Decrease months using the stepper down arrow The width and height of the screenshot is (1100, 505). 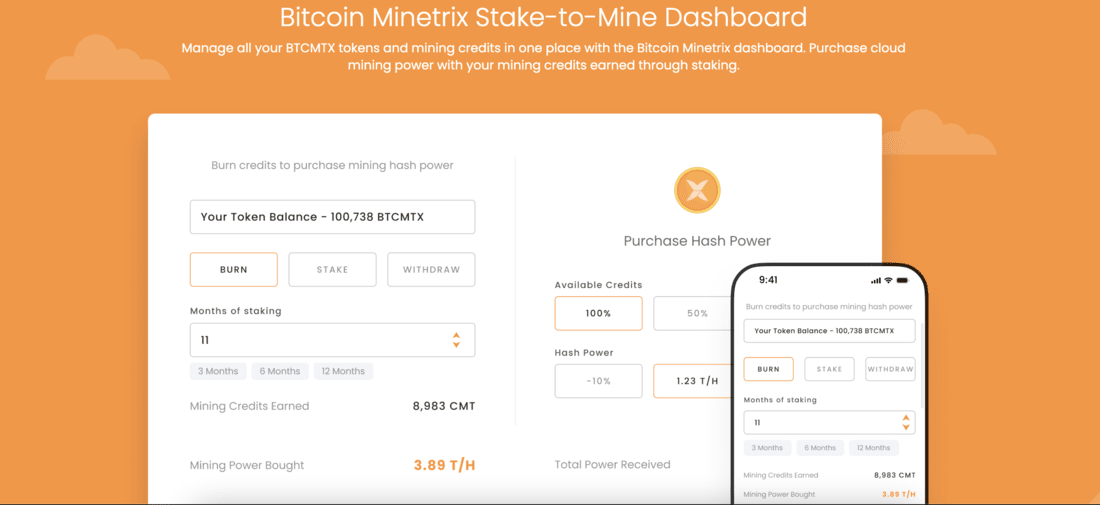(x=456, y=344)
